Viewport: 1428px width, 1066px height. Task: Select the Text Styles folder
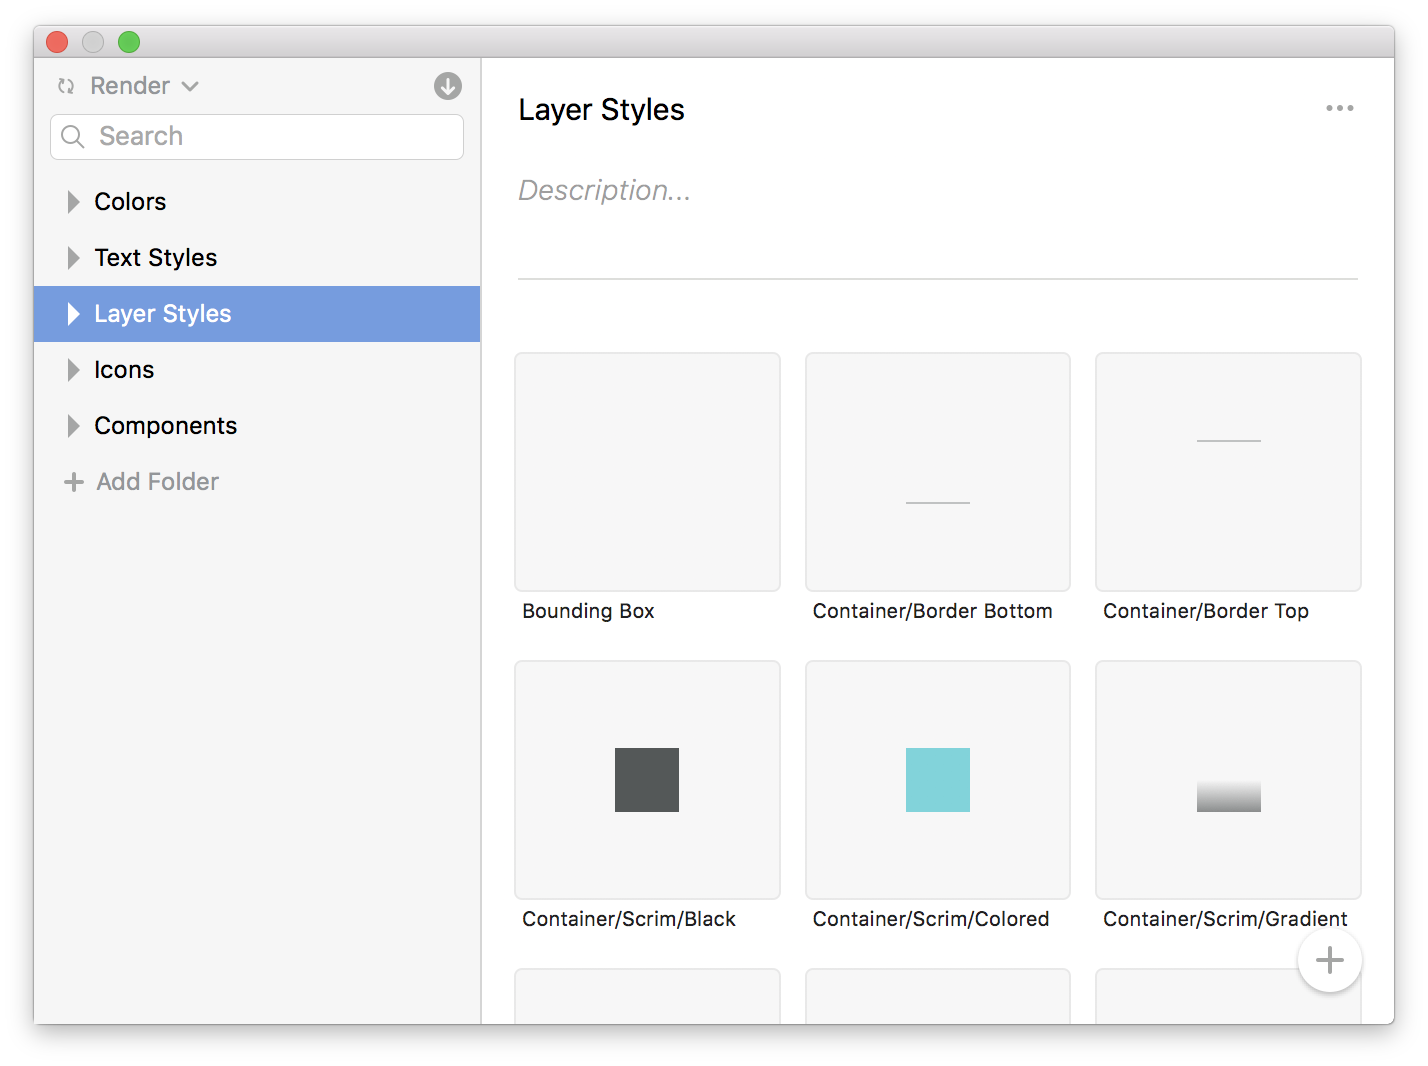(x=257, y=258)
